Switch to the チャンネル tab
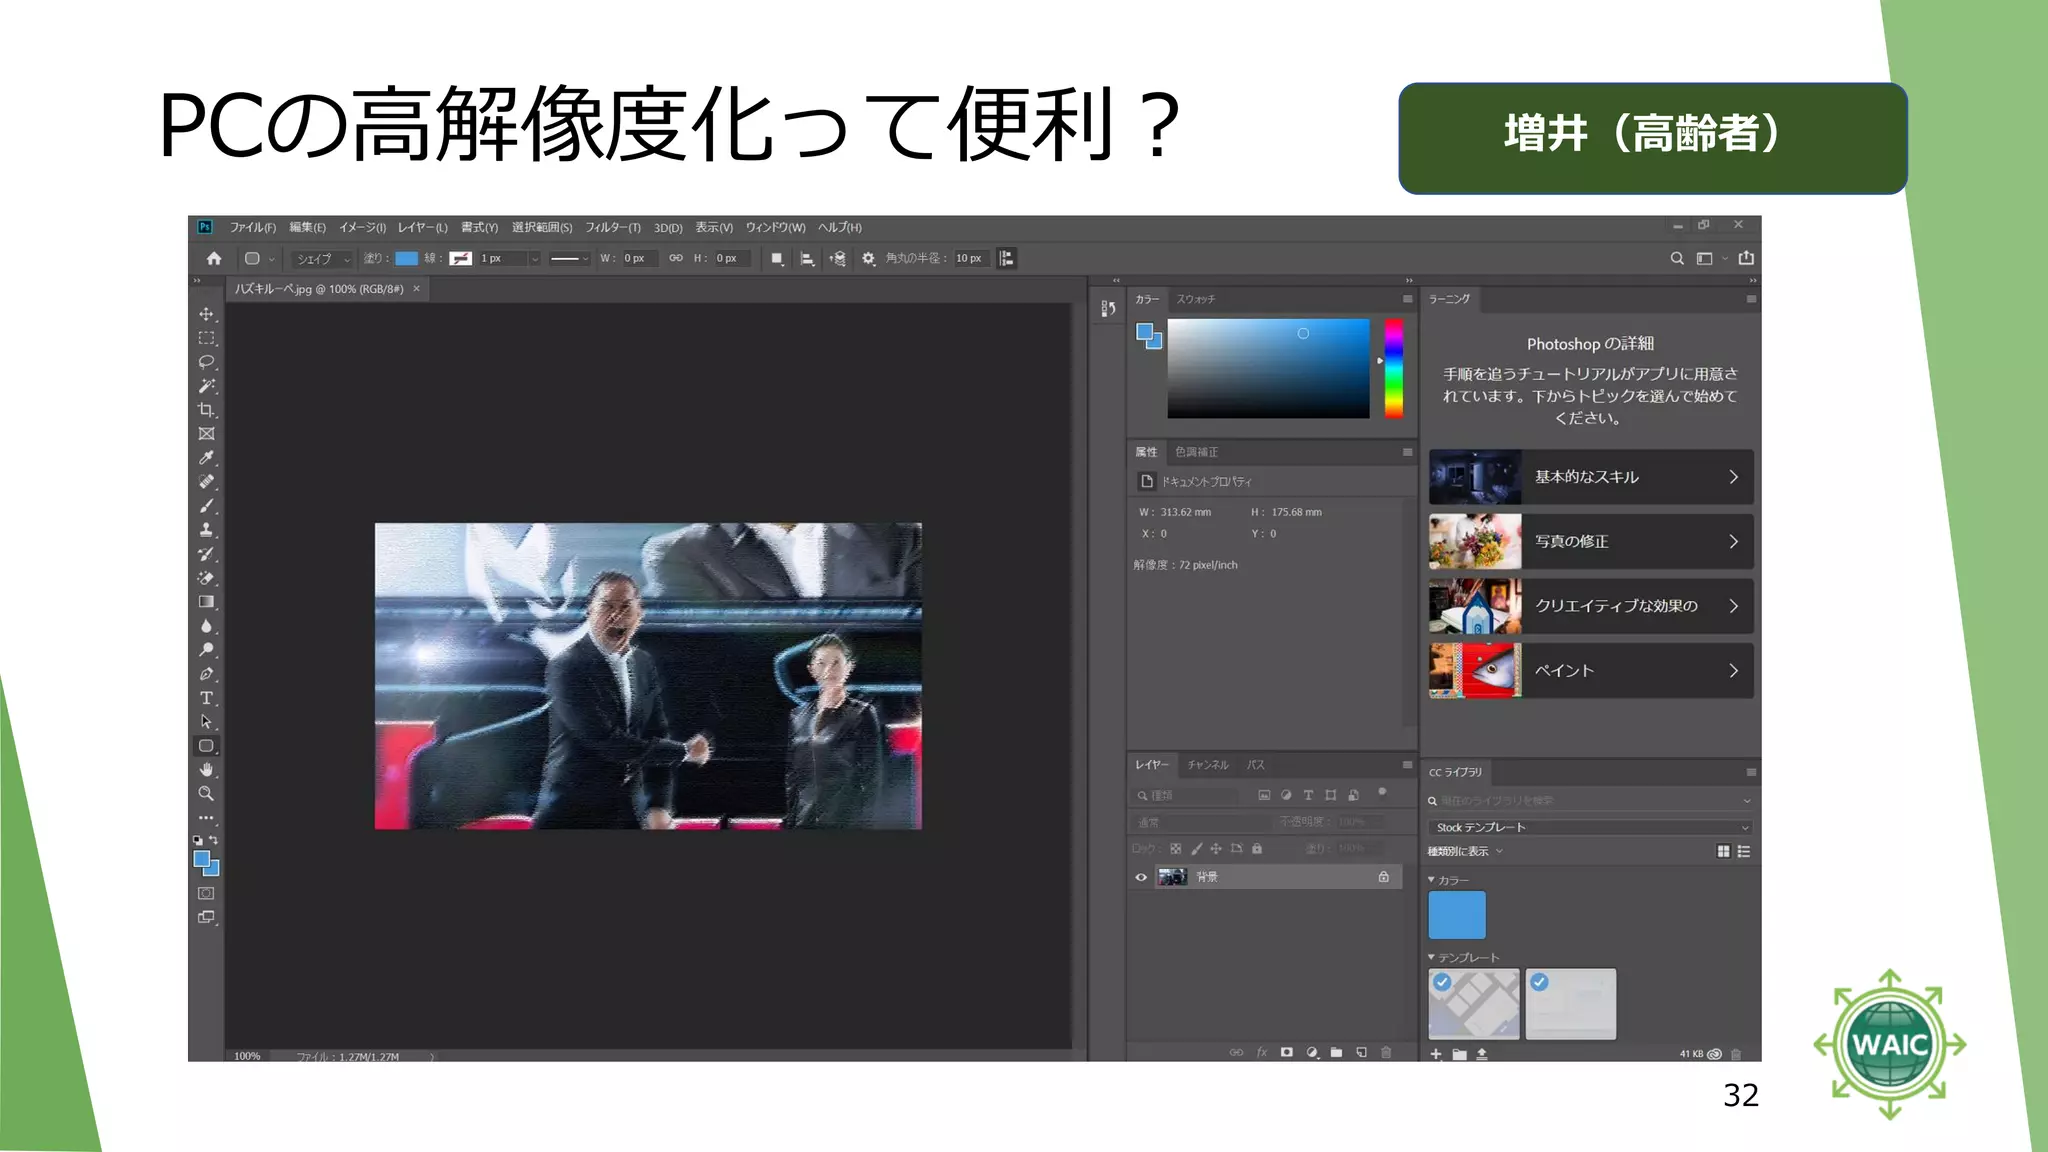The width and height of the screenshot is (2048, 1152). pos(1208,765)
